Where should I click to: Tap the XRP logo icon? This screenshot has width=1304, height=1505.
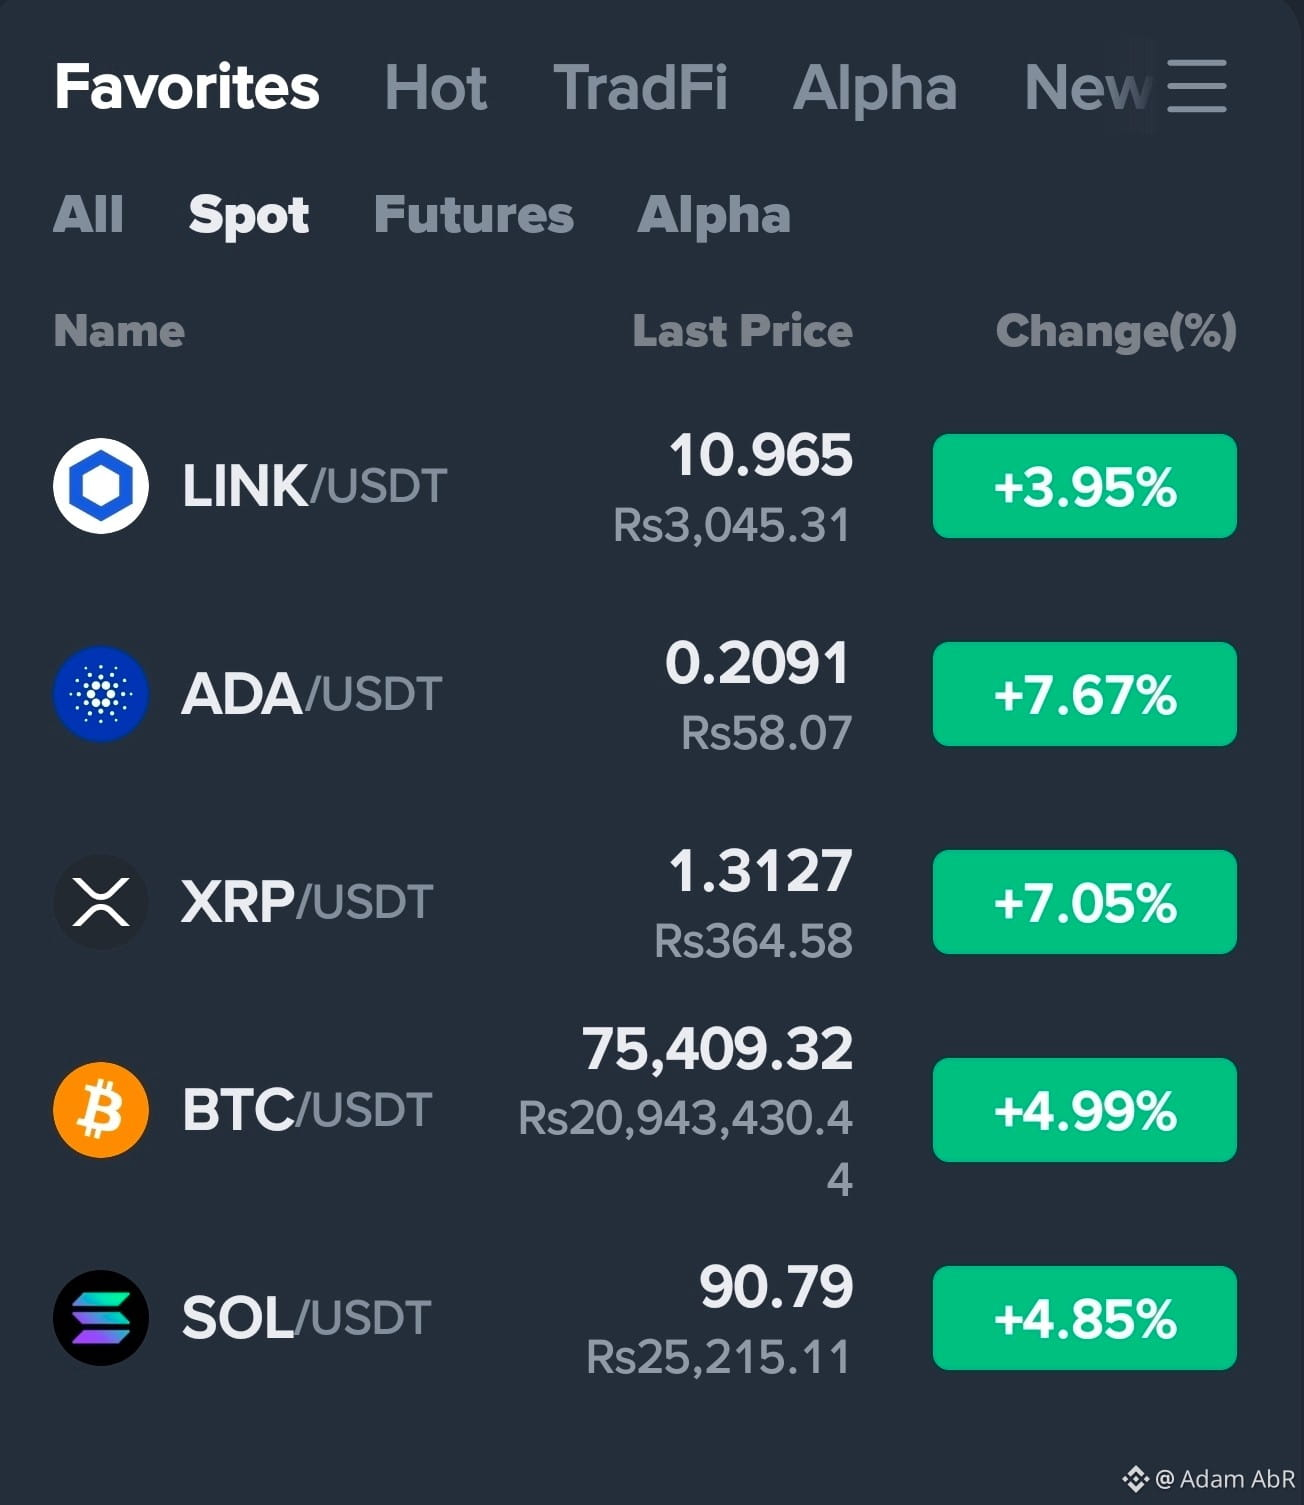coord(101,902)
